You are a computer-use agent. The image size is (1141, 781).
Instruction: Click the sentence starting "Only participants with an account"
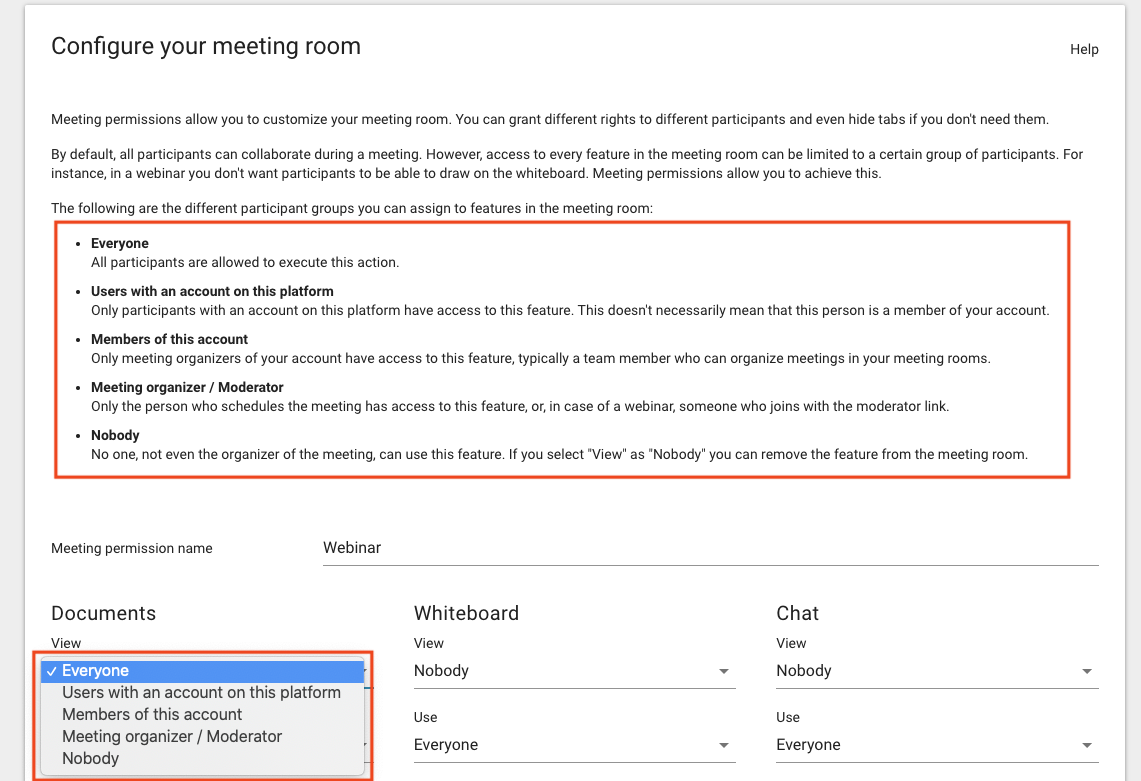(570, 310)
